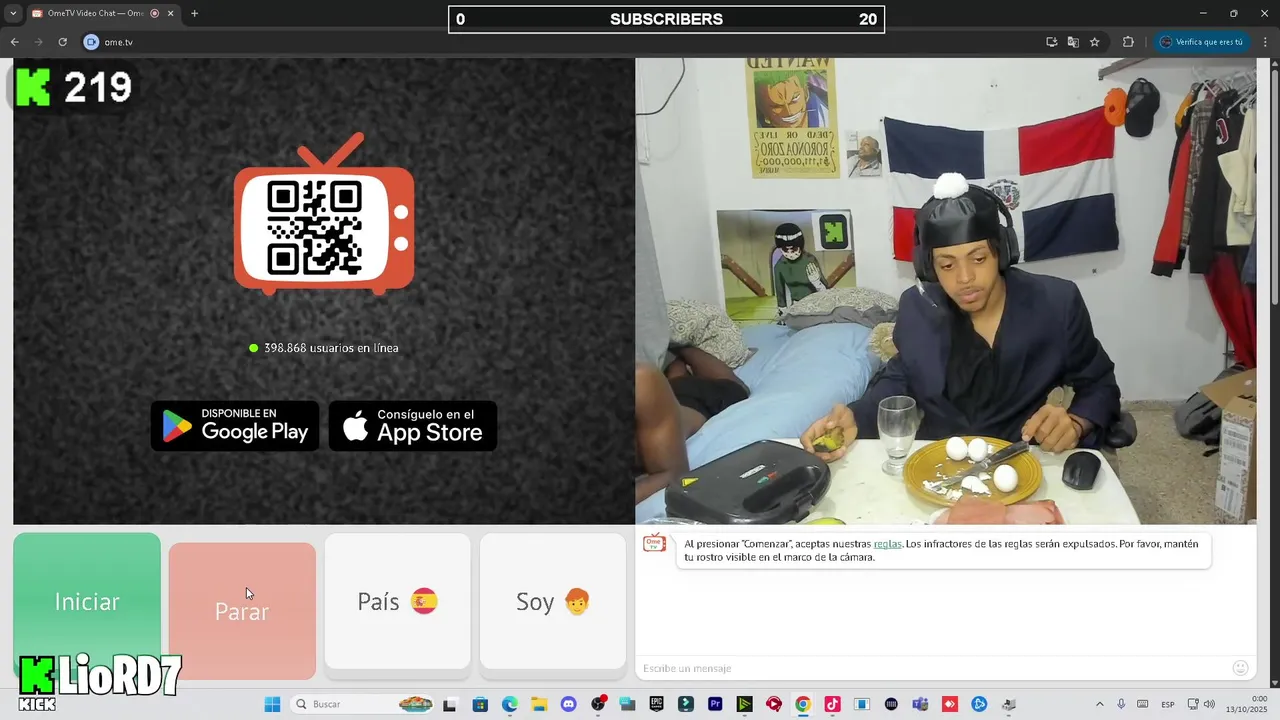Open the browser extensions puzzle icon
The image size is (1280, 720).
pyautogui.click(x=1128, y=42)
